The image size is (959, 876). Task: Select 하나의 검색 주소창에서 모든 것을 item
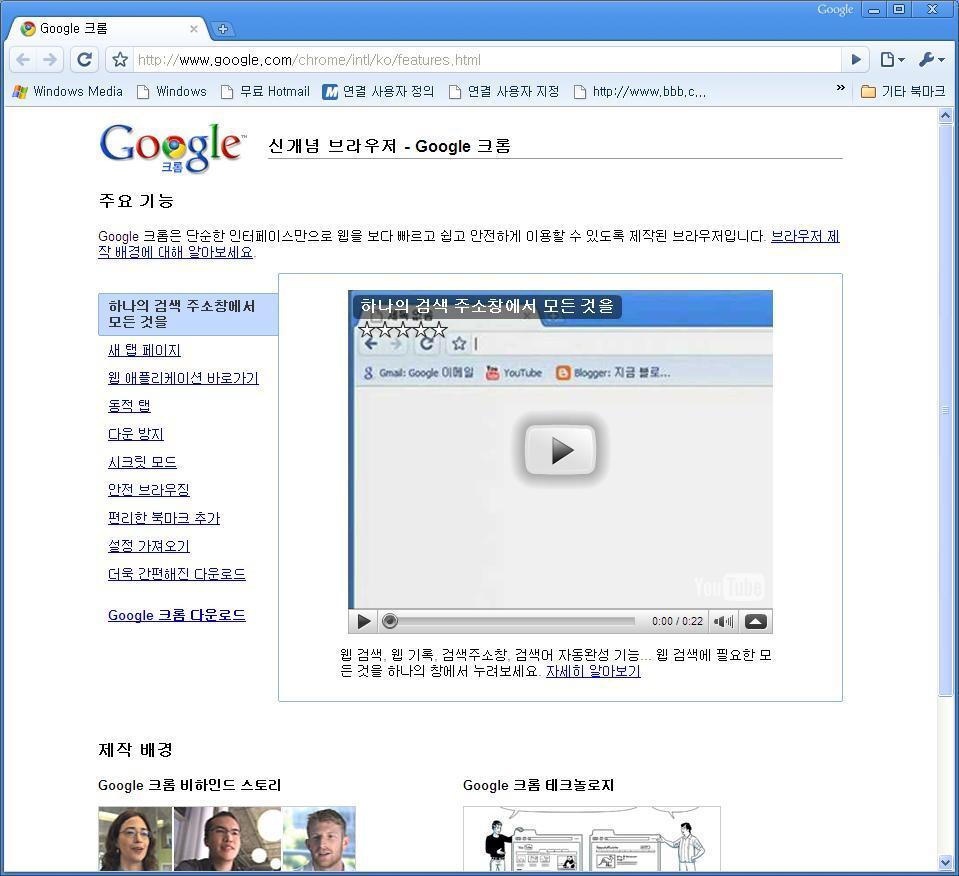[188, 314]
